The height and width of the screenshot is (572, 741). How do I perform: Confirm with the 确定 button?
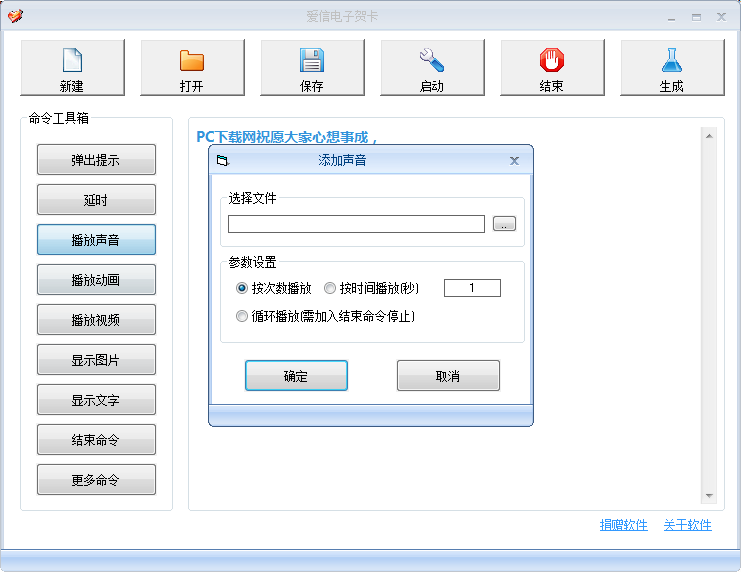(296, 376)
